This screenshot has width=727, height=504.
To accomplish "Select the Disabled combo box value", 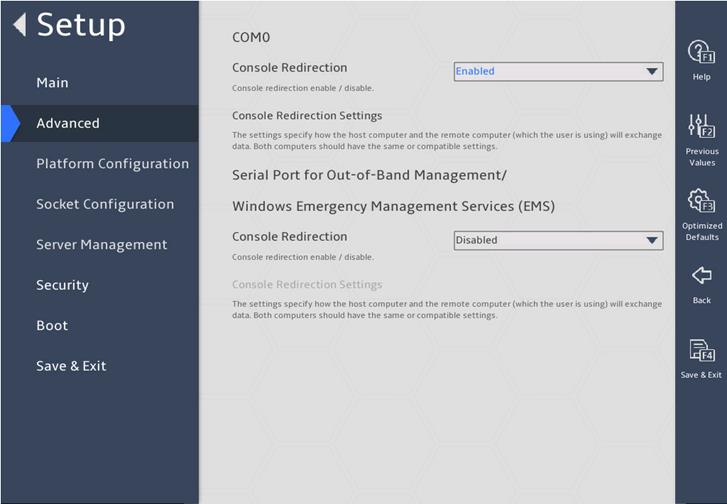I will click(x=558, y=240).
